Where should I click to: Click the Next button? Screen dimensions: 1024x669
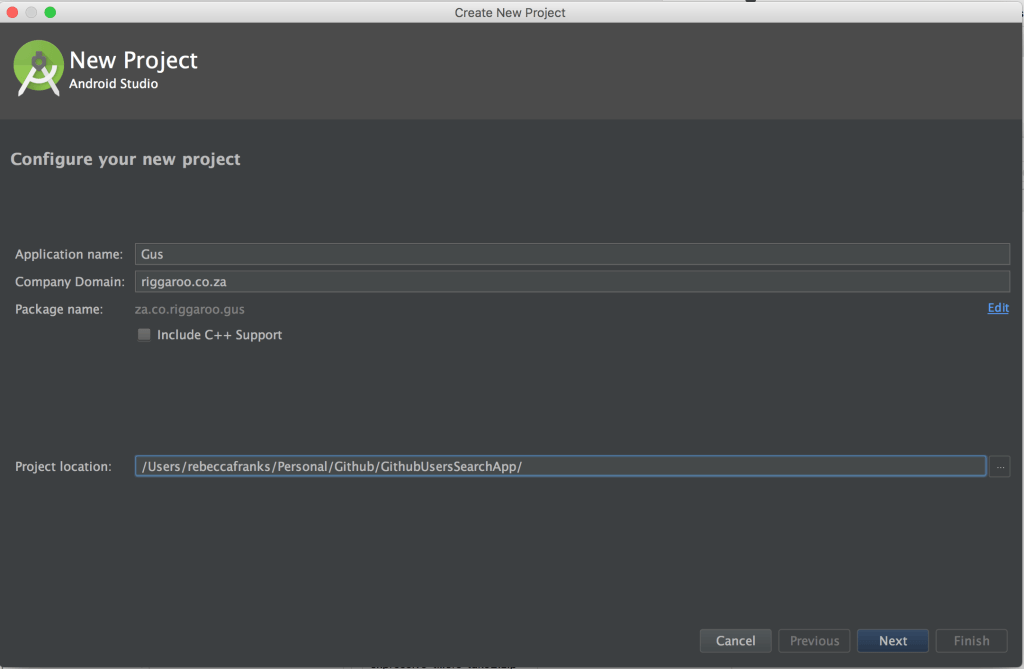[892, 640]
